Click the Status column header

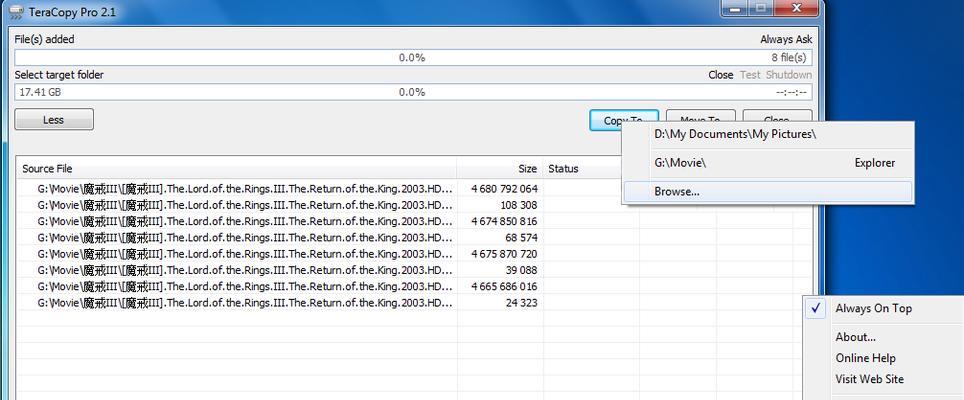tap(582, 168)
